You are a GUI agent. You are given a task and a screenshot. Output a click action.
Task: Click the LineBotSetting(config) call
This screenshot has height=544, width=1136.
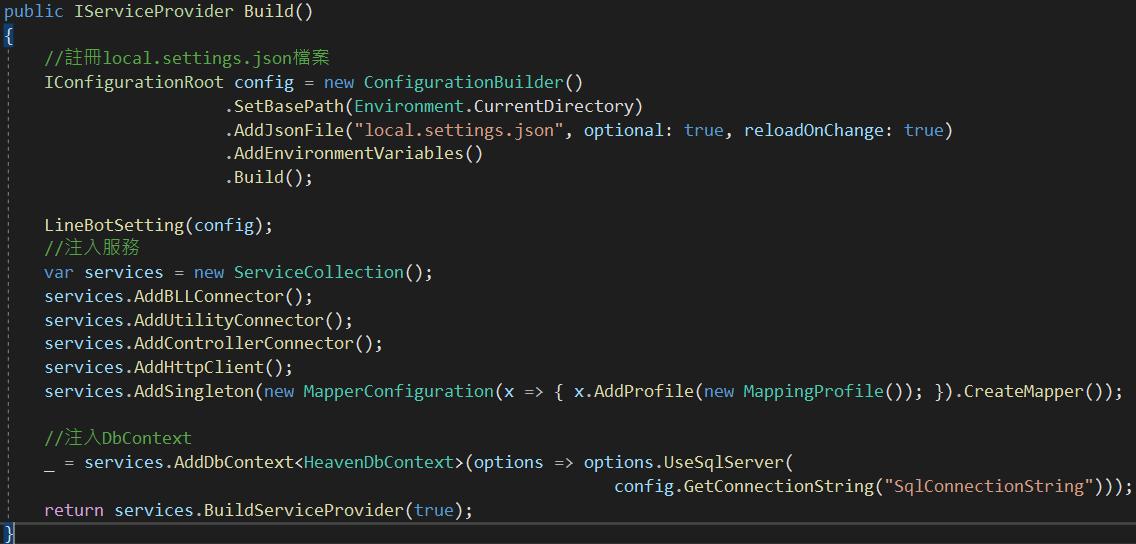click(154, 225)
